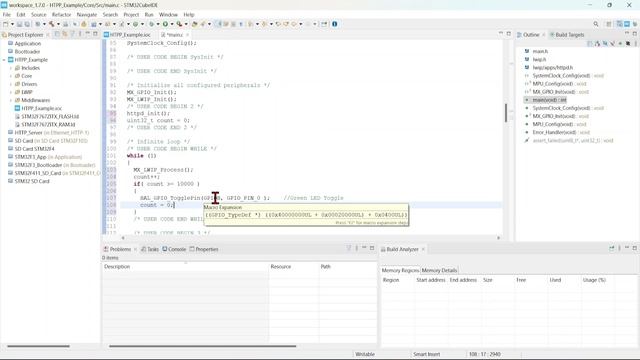Click the Start address column header
640x360 pixels.
coord(431,280)
